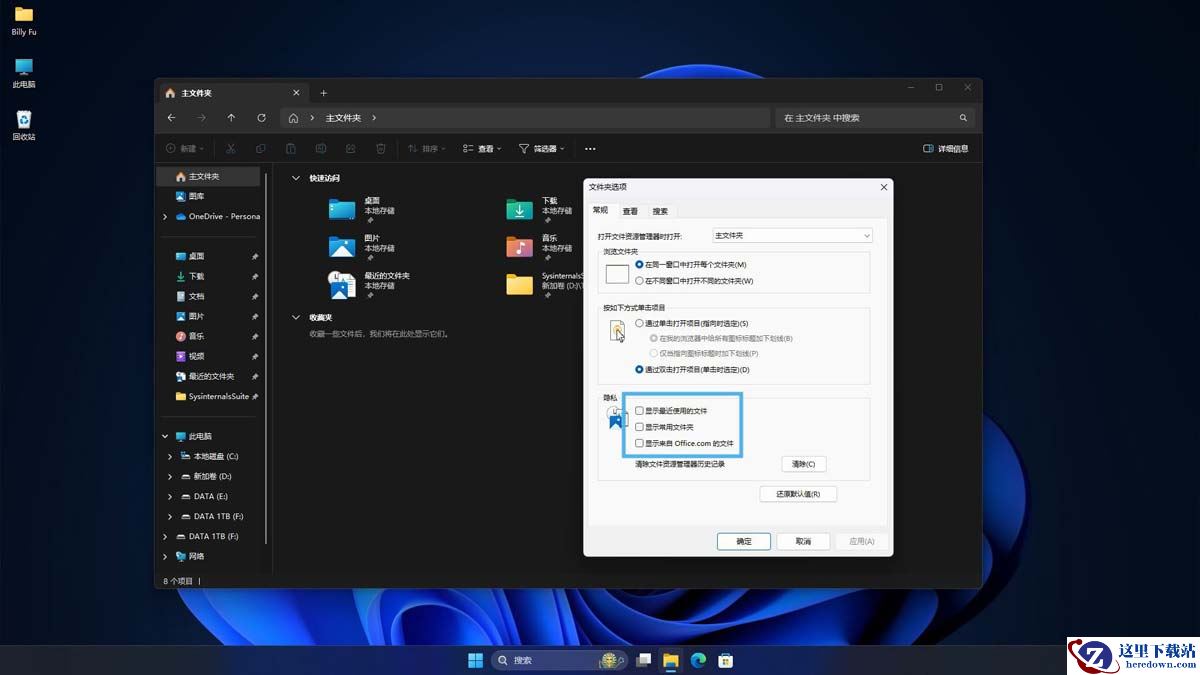This screenshot has height=675, width=1200.
Task: Switch to the 搜索 tab in dialog
Action: click(x=660, y=211)
